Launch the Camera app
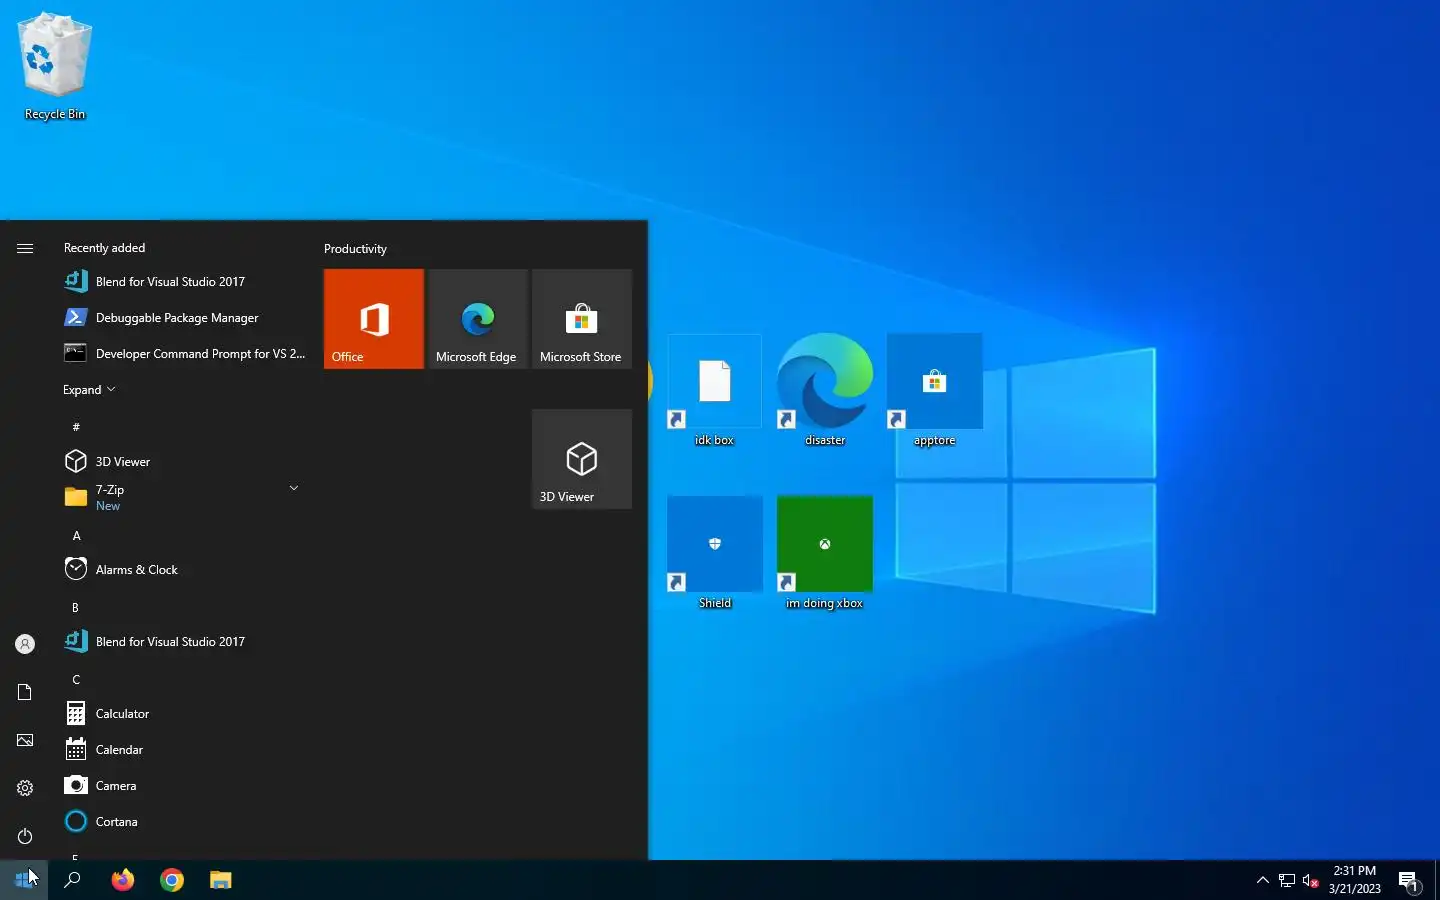The image size is (1440, 900). click(183, 786)
